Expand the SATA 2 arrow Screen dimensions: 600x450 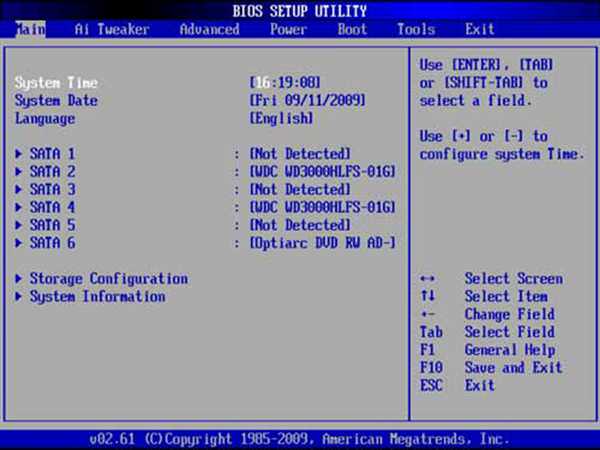click(18, 172)
